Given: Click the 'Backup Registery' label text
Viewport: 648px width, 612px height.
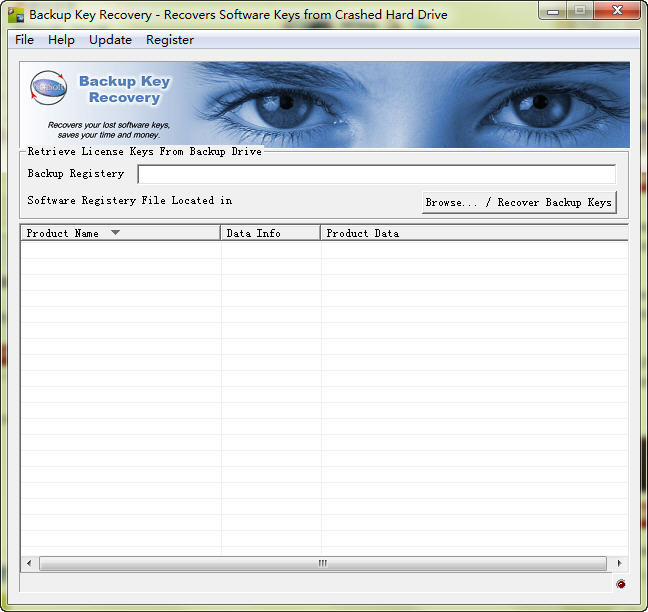Looking at the screenshot, I should point(76,174).
